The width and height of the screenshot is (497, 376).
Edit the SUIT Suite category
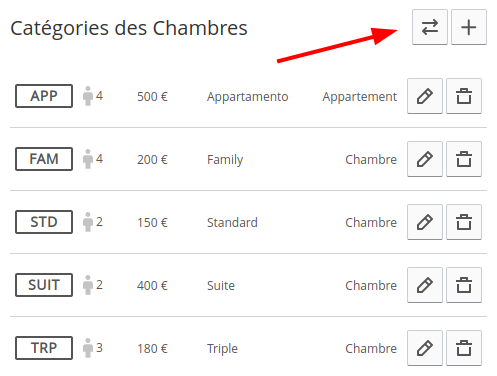tap(425, 285)
